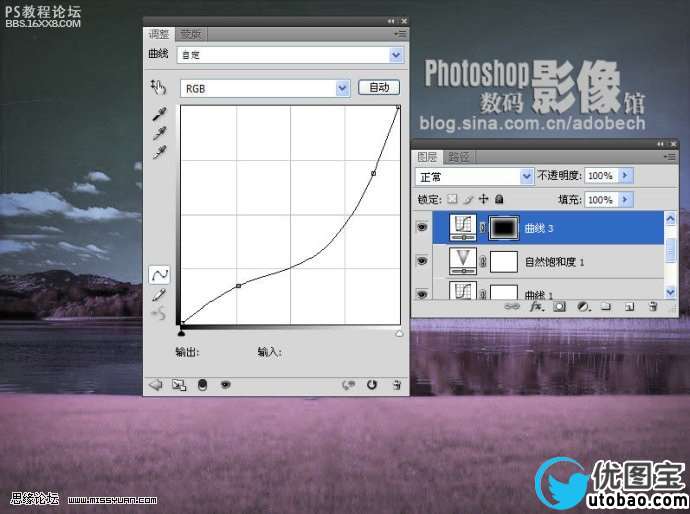Switch to the 图层 tab
The width and height of the screenshot is (690, 514).
427,157
